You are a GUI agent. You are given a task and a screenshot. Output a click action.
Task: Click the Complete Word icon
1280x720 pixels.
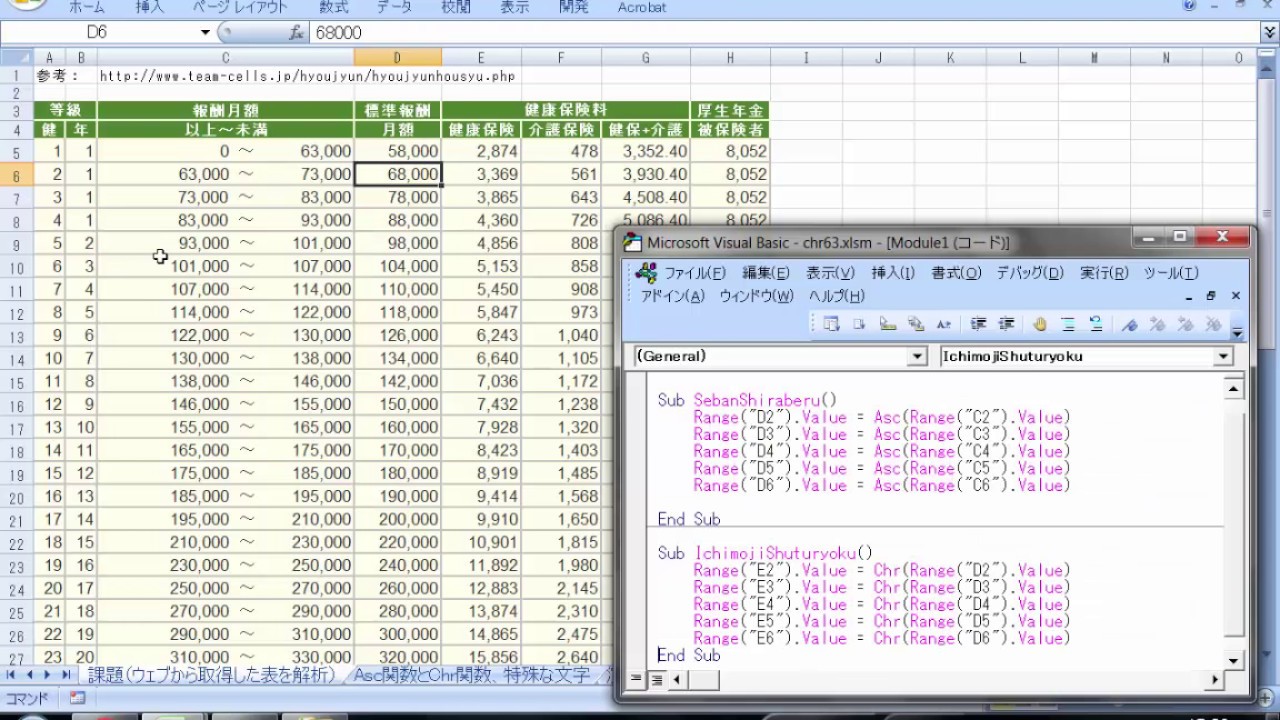(943, 324)
